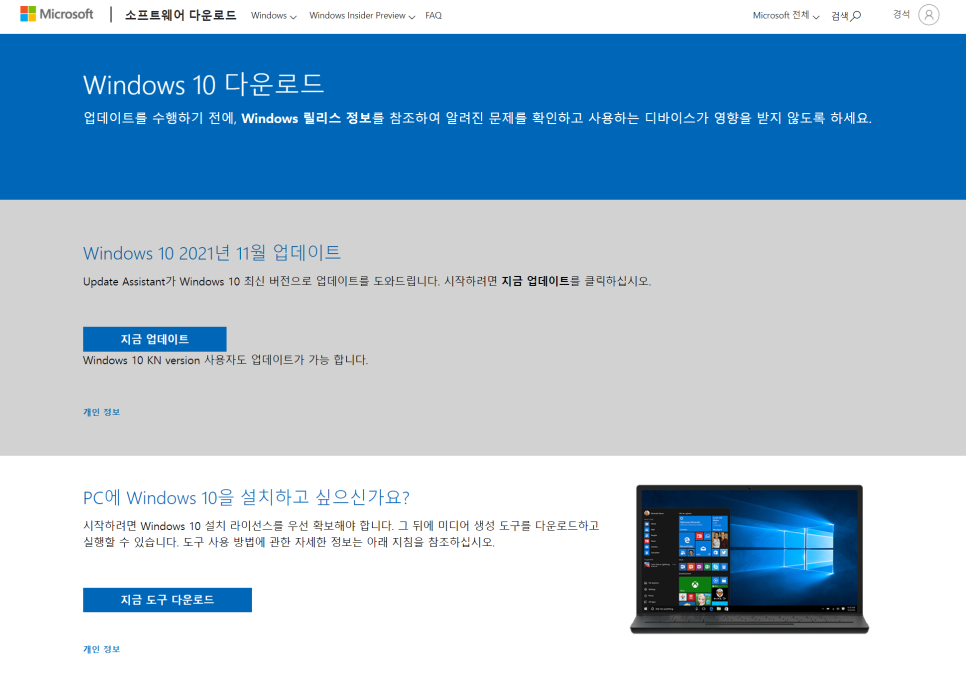Click the Windows 10 KN version note text
This screenshot has width=966, height=673.
[x=225, y=360]
